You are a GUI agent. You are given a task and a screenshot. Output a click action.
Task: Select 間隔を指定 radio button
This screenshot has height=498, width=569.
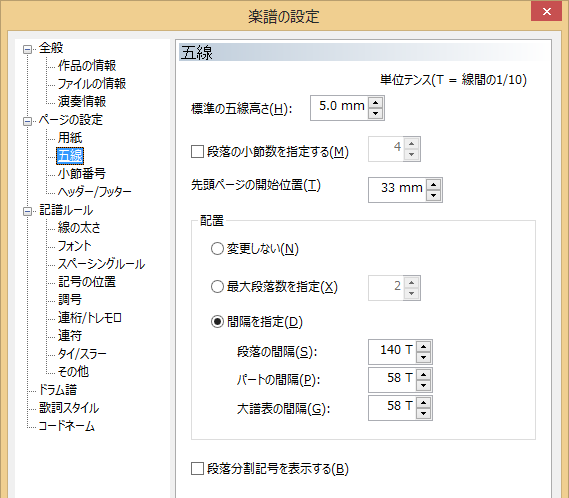[x=217, y=322]
